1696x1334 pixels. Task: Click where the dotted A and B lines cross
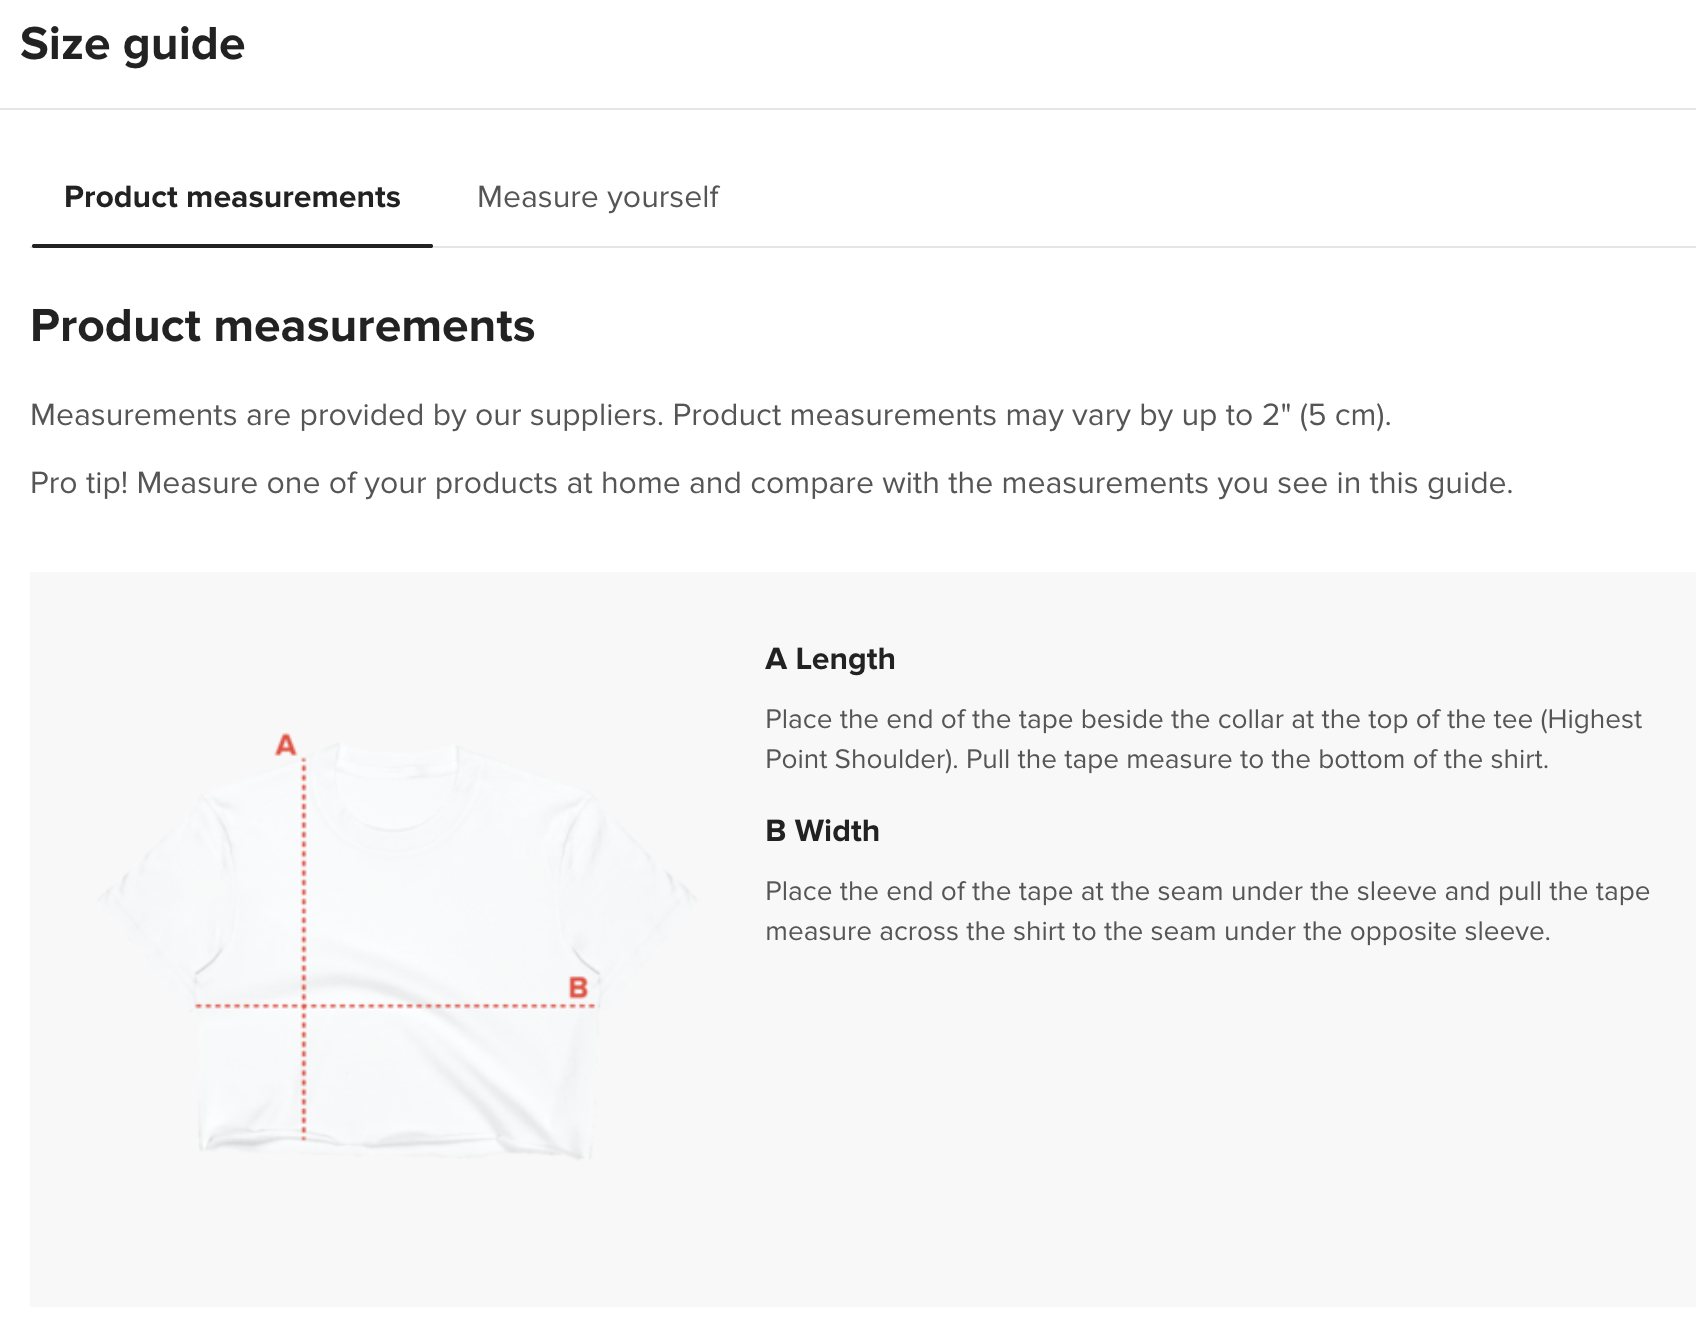tap(304, 1005)
